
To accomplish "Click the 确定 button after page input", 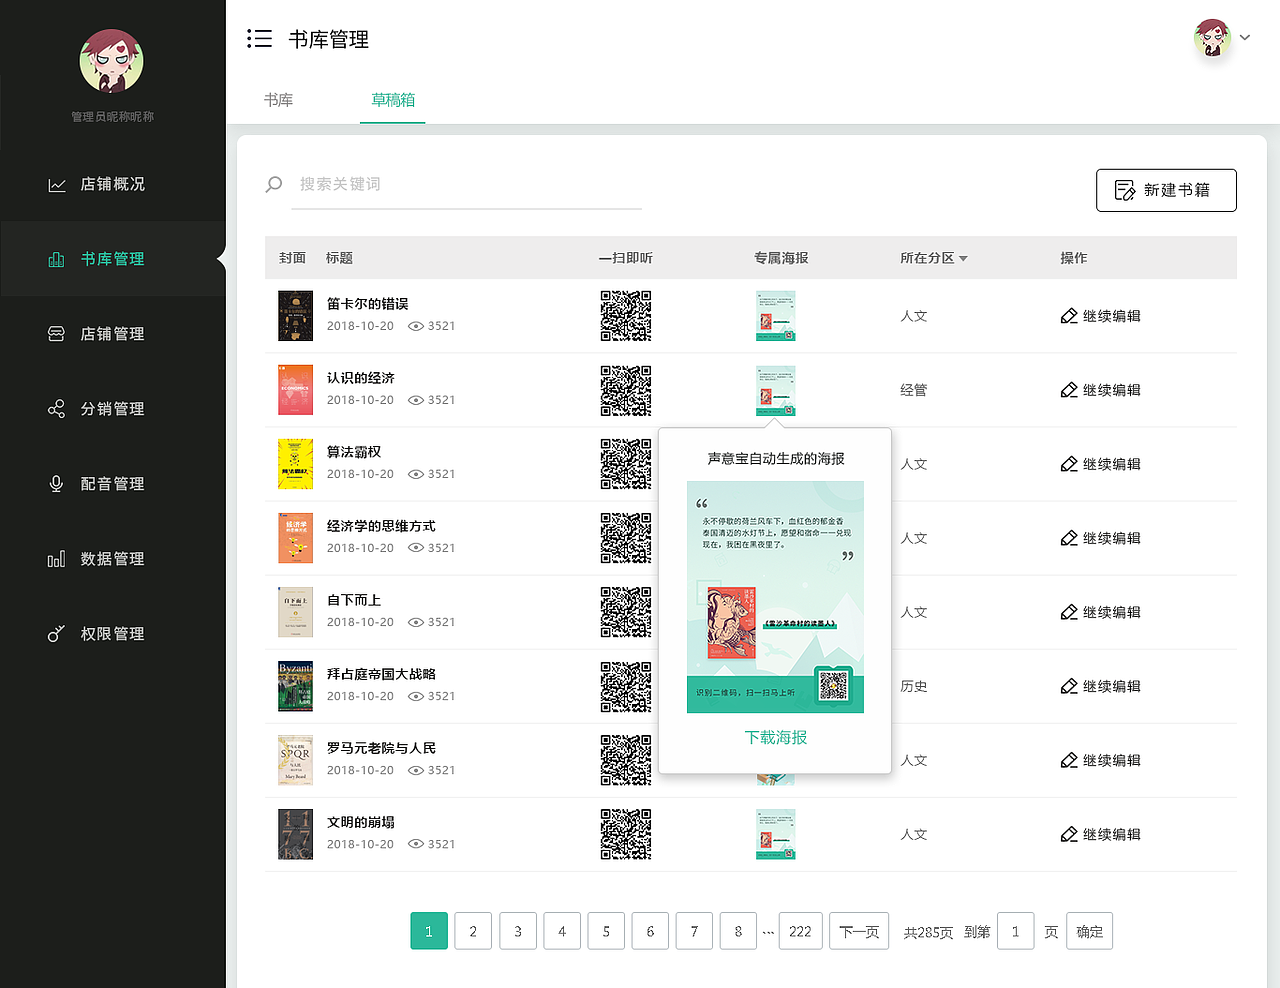I will pos(1089,931).
